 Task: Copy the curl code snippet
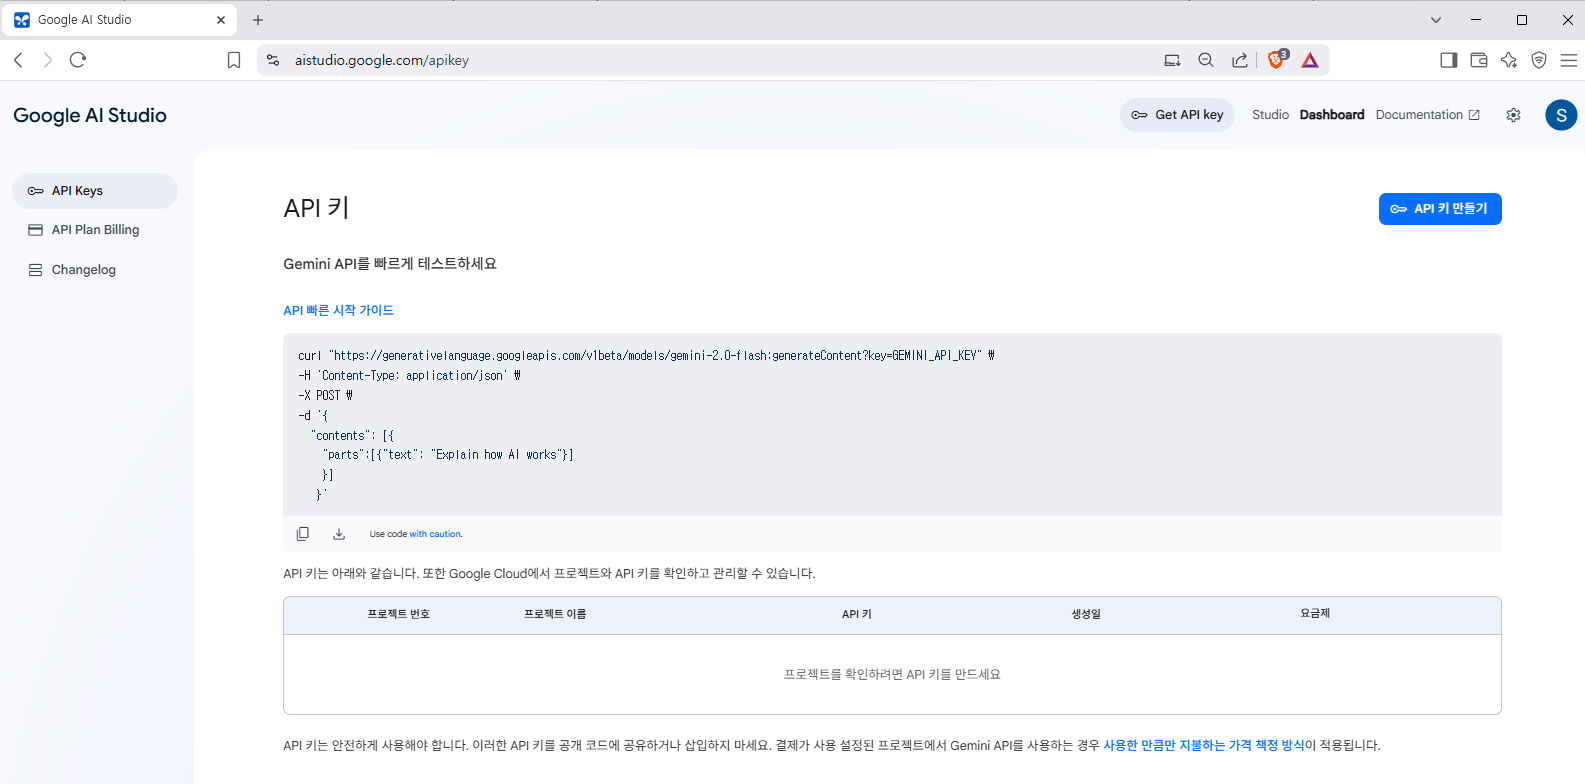(x=303, y=534)
